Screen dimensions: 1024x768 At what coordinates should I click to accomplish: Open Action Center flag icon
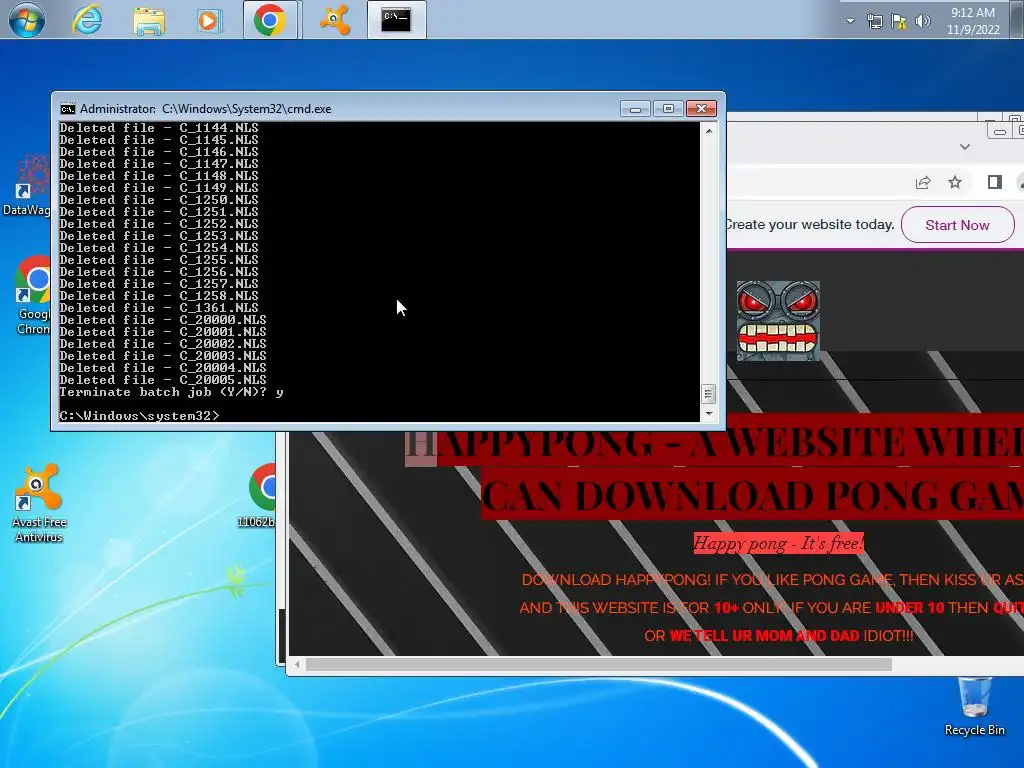coord(899,21)
